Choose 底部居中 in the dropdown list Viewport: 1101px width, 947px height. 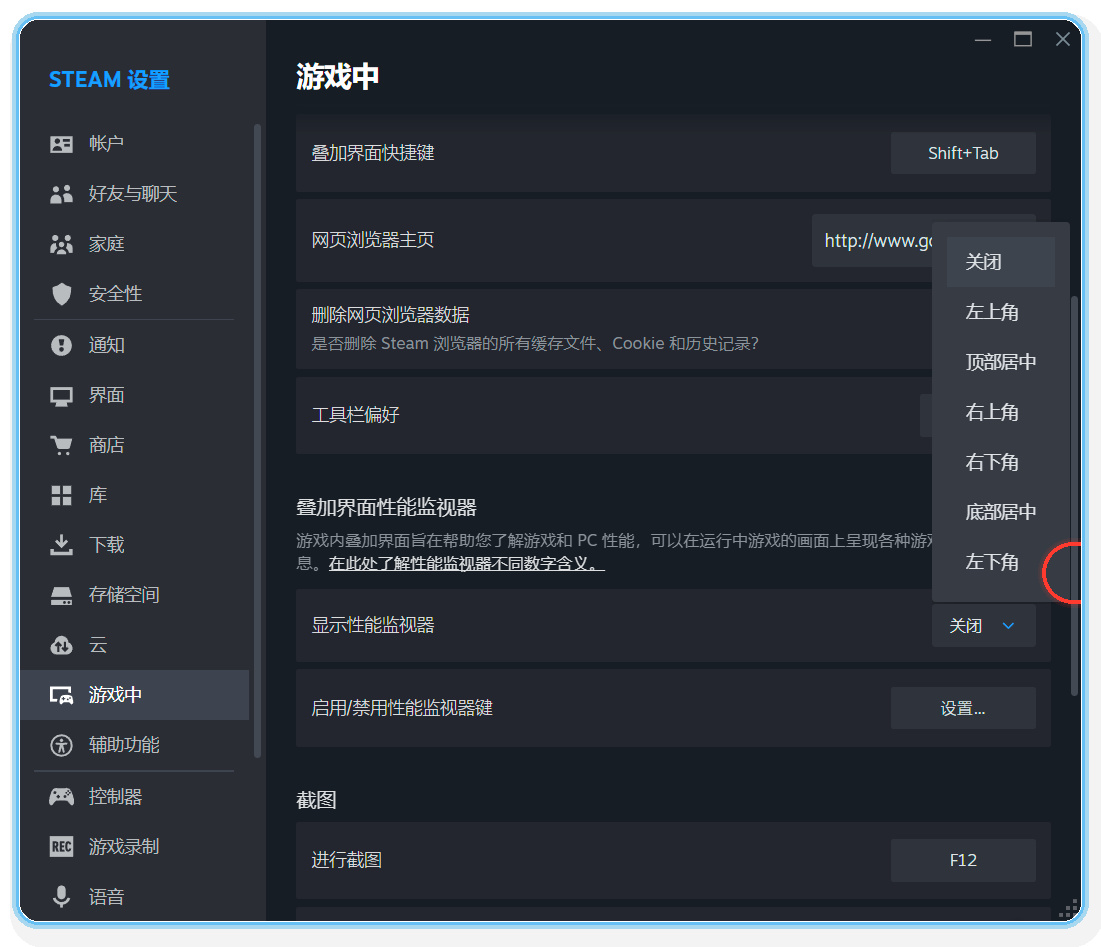(1001, 512)
